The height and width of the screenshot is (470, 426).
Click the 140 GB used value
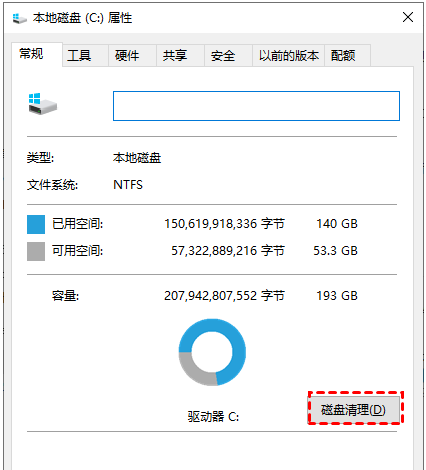[337, 224]
